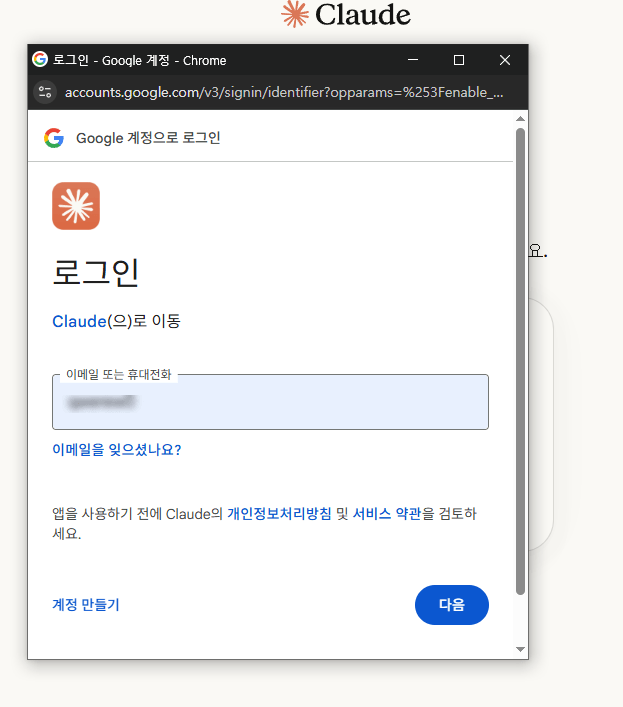Open the 서비스 약관 link
The image size is (623, 707).
pos(387,514)
